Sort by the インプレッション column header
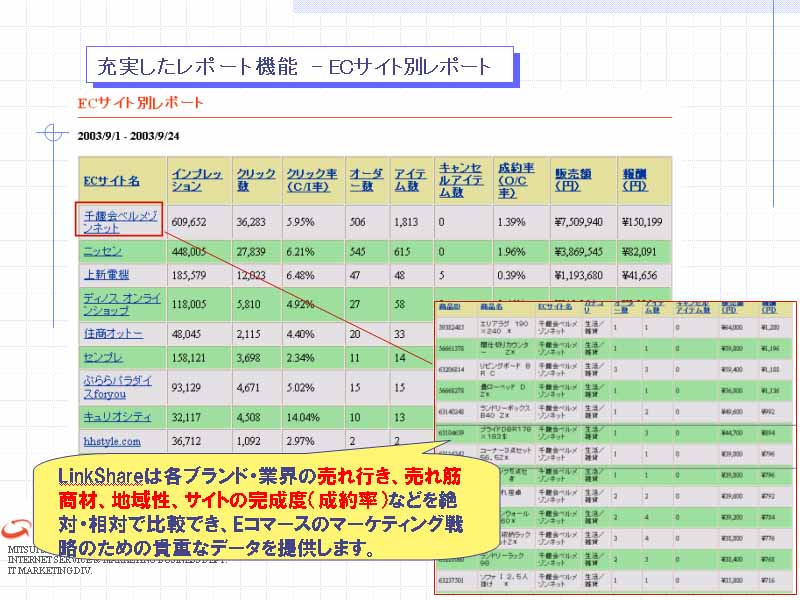 click(x=196, y=180)
